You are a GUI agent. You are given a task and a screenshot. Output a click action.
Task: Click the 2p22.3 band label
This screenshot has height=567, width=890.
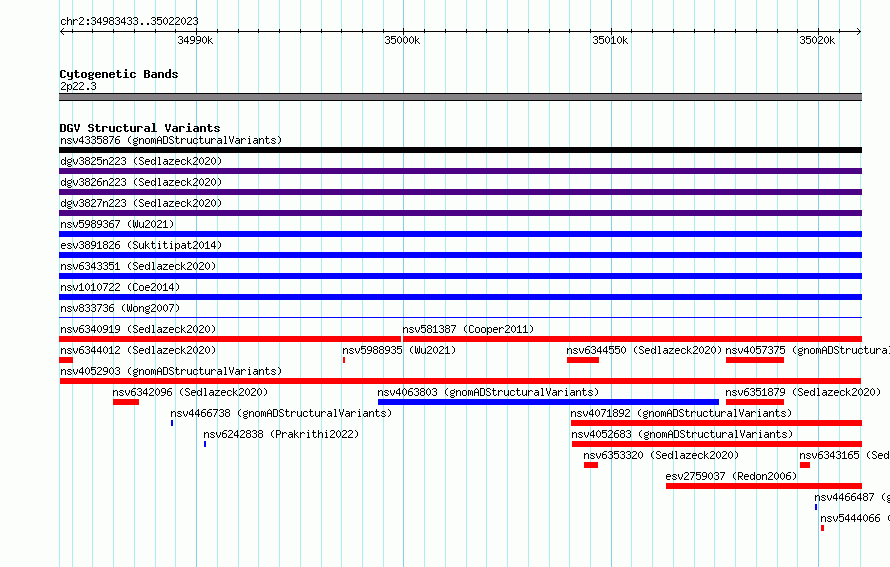pyautogui.click(x=78, y=86)
